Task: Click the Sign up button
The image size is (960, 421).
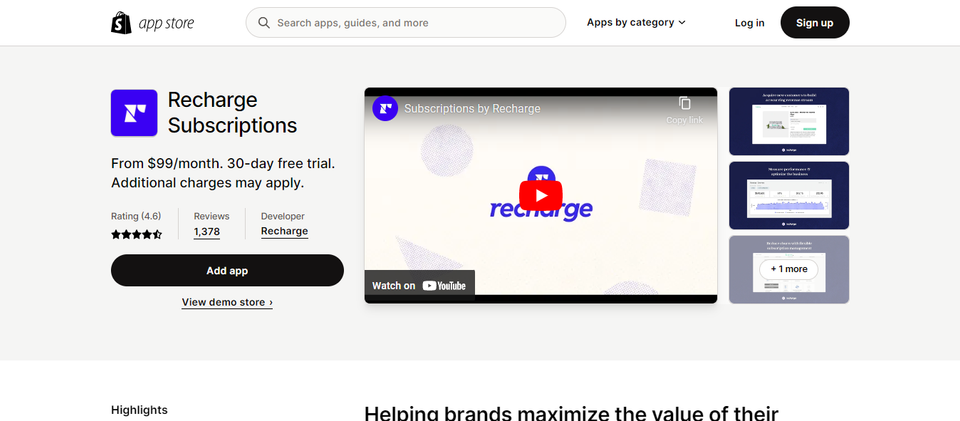Action: click(x=814, y=23)
